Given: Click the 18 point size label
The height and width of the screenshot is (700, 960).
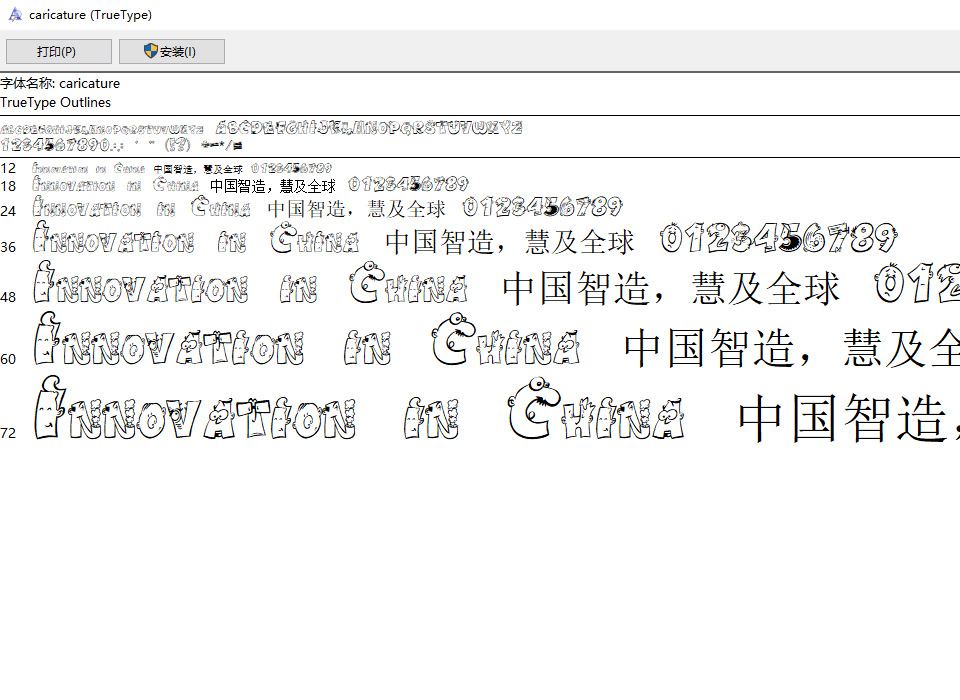Looking at the screenshot, I should click(x=8, y=186).
